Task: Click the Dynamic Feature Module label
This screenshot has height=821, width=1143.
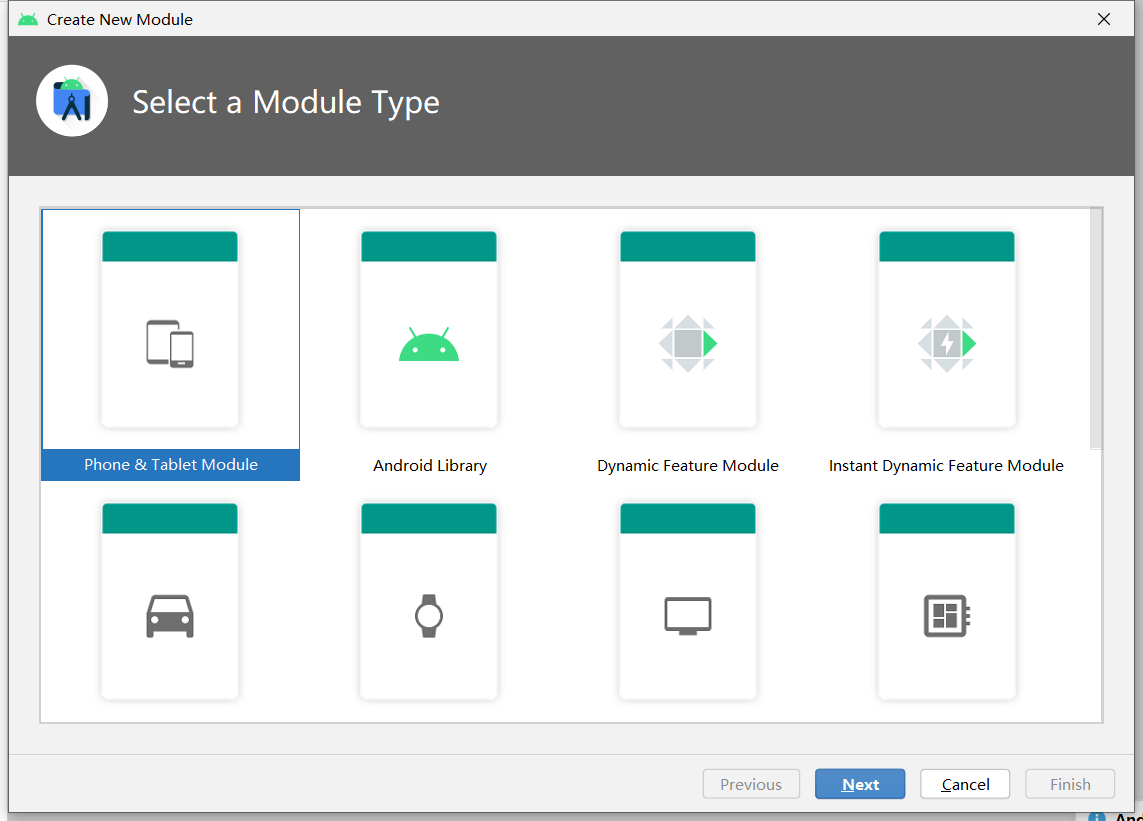Action: tap(687, 465)
